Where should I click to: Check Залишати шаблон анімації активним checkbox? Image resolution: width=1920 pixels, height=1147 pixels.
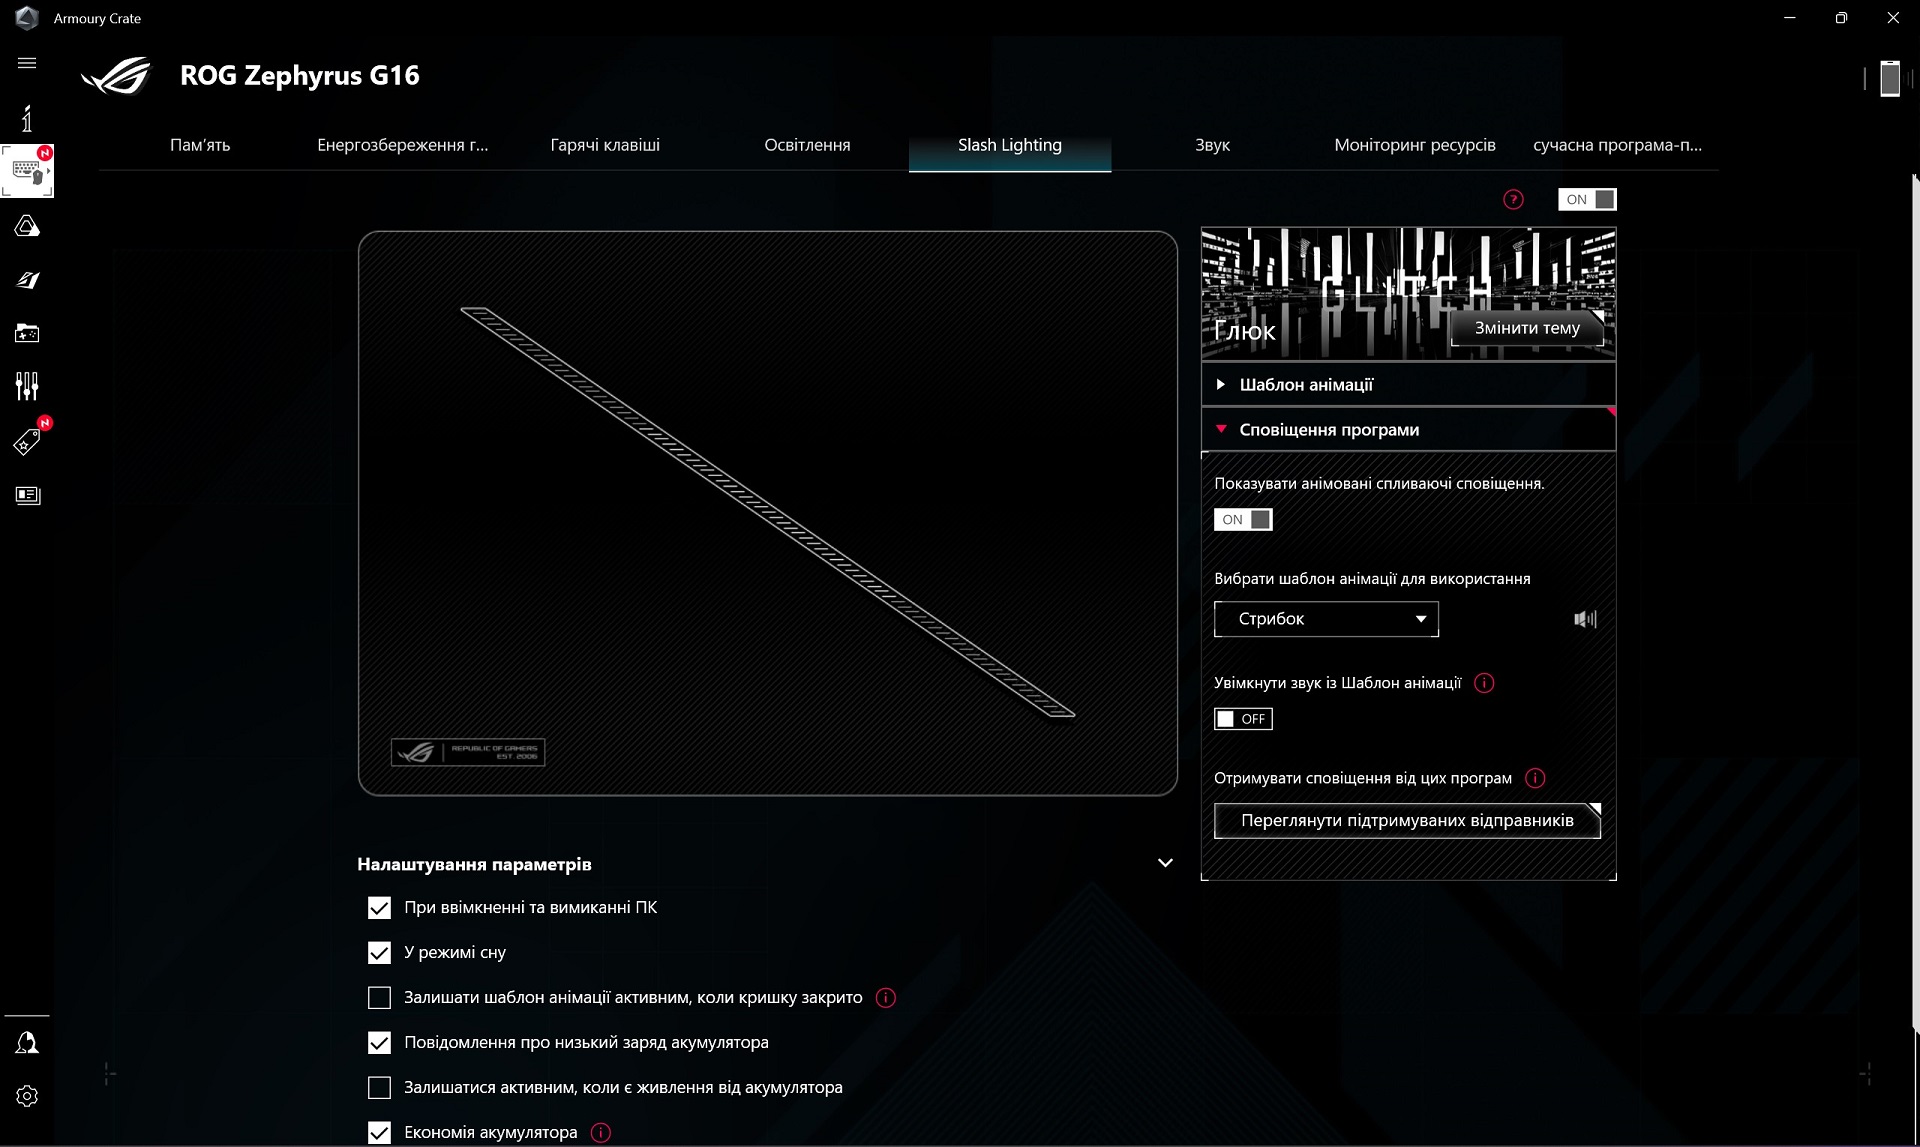[x=379, y=998]
